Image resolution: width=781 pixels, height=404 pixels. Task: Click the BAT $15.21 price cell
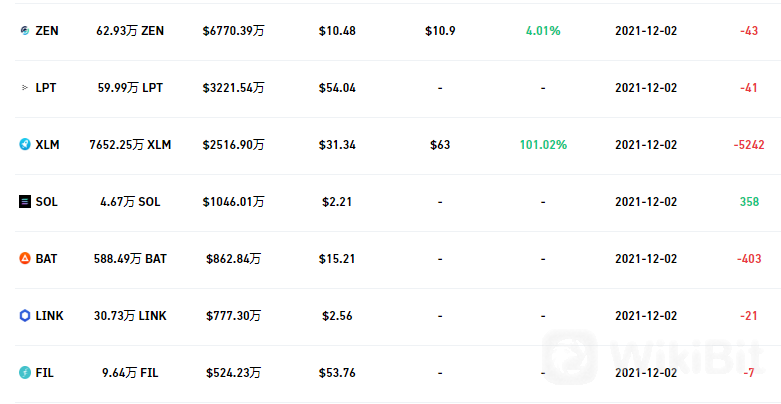337,259
